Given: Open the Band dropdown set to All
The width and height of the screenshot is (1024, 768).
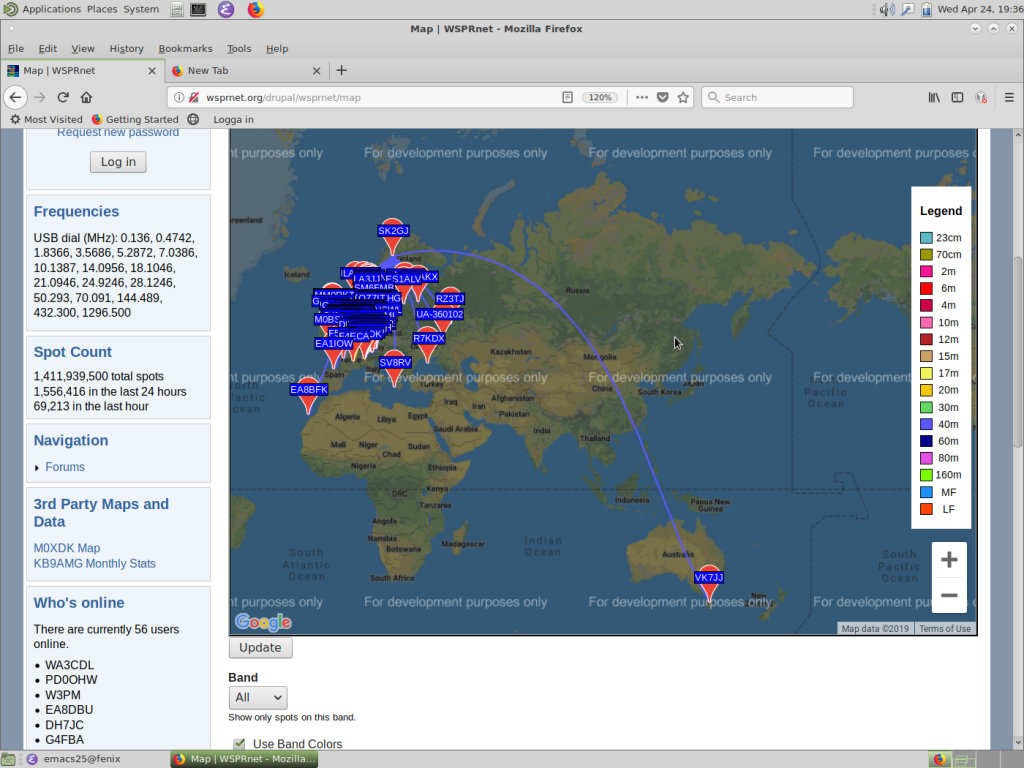Looking at the screenshot, I should coord(257,697).
